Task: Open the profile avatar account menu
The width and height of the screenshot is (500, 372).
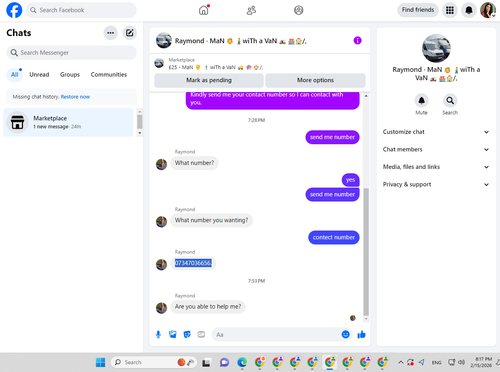Action: [x=488, y=10]
